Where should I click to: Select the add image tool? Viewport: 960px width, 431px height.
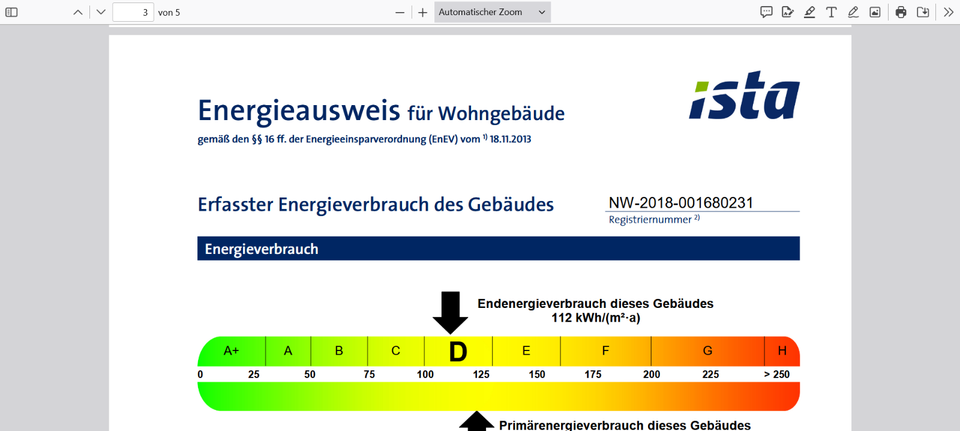click(874, 12)
